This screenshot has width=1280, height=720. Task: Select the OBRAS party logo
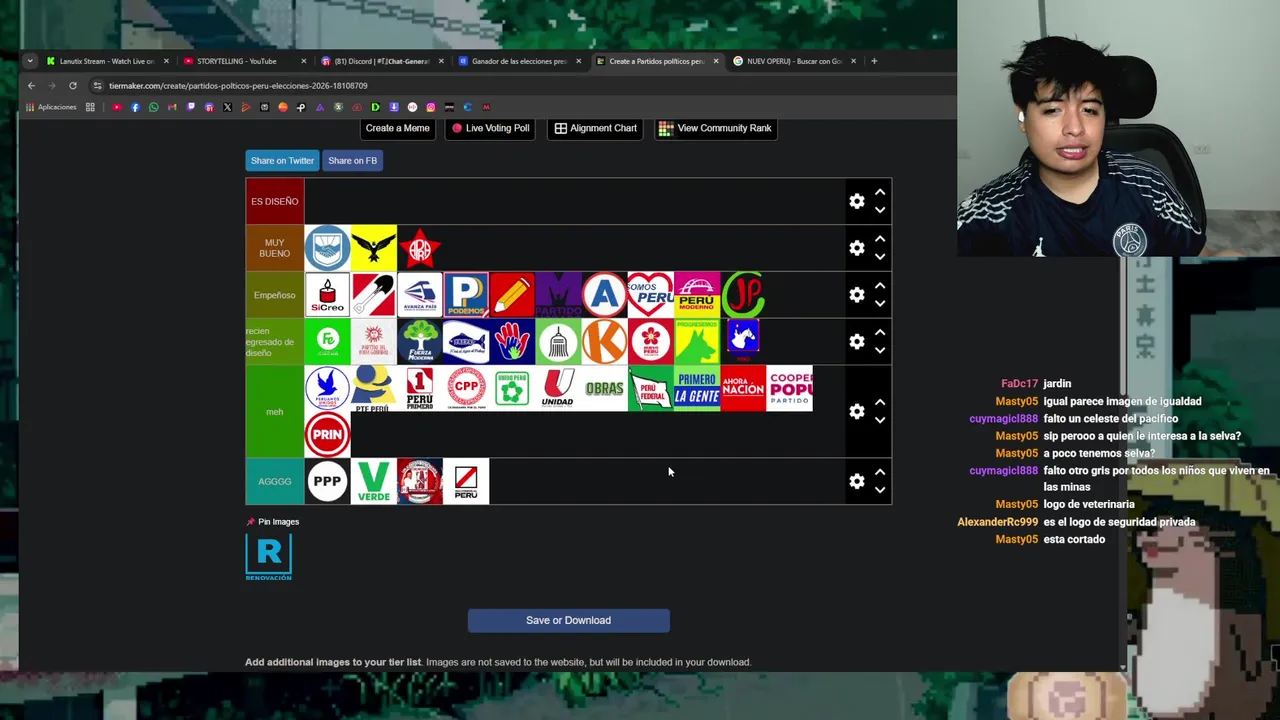[x=604, y=388]
